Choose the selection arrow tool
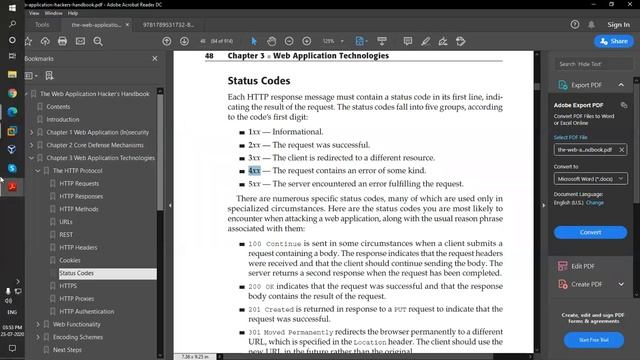The width and height of the screenshot is (640, 360). click(x=253, y=41)
